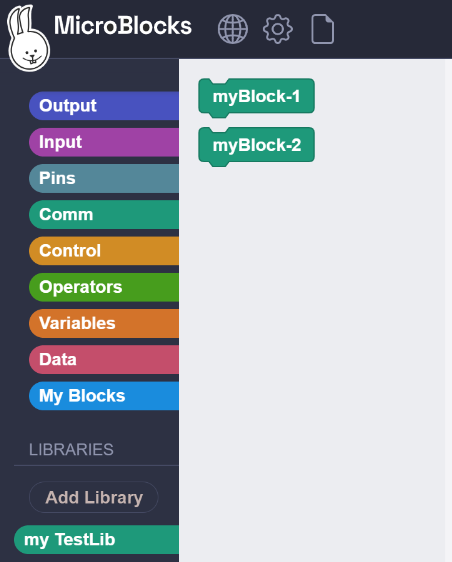Click the palette scrollbar at right edge
452x562 pixels.
coord(448,310)
